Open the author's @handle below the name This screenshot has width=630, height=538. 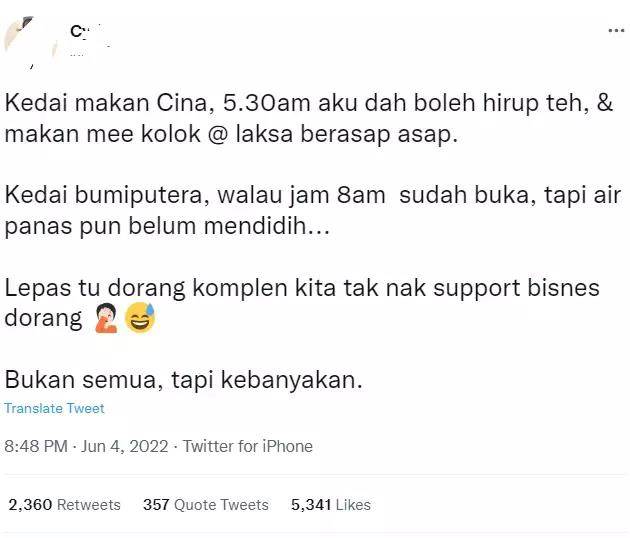[78, 54]
